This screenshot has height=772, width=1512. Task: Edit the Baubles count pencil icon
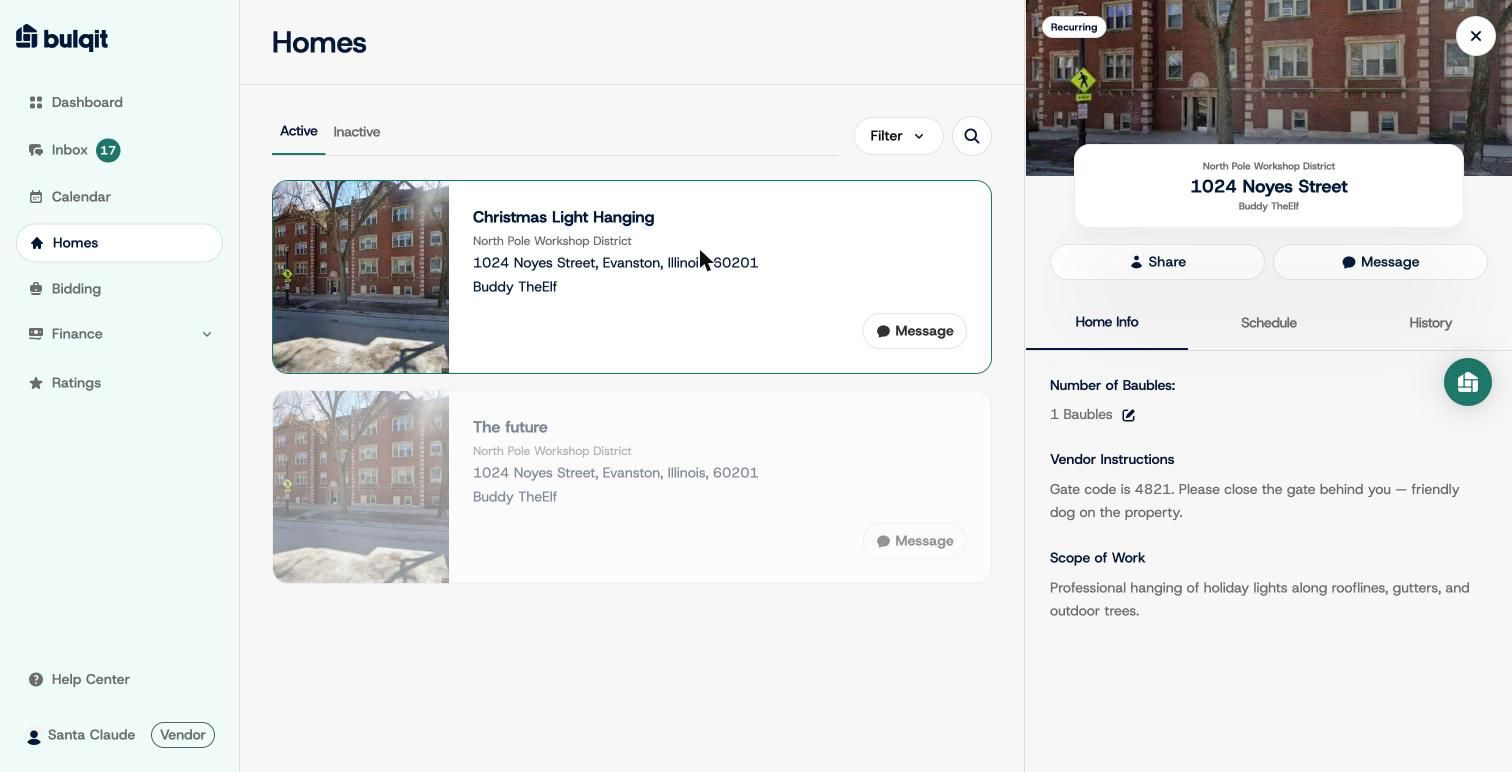coord(1128,415)
